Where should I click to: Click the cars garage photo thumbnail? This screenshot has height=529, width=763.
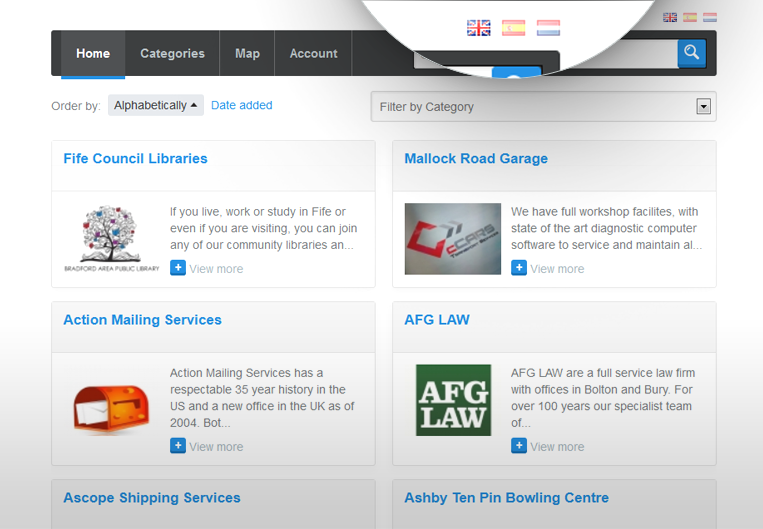(x=453, y=239)
